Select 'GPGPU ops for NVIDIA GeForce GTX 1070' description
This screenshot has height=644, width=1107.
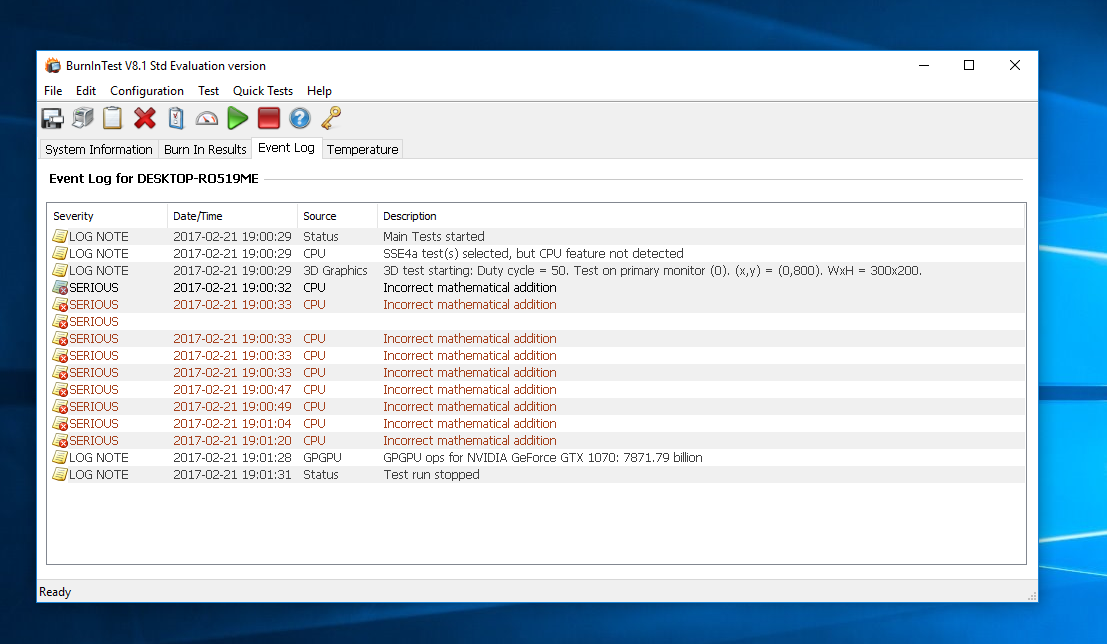click(x=543, y=458)
